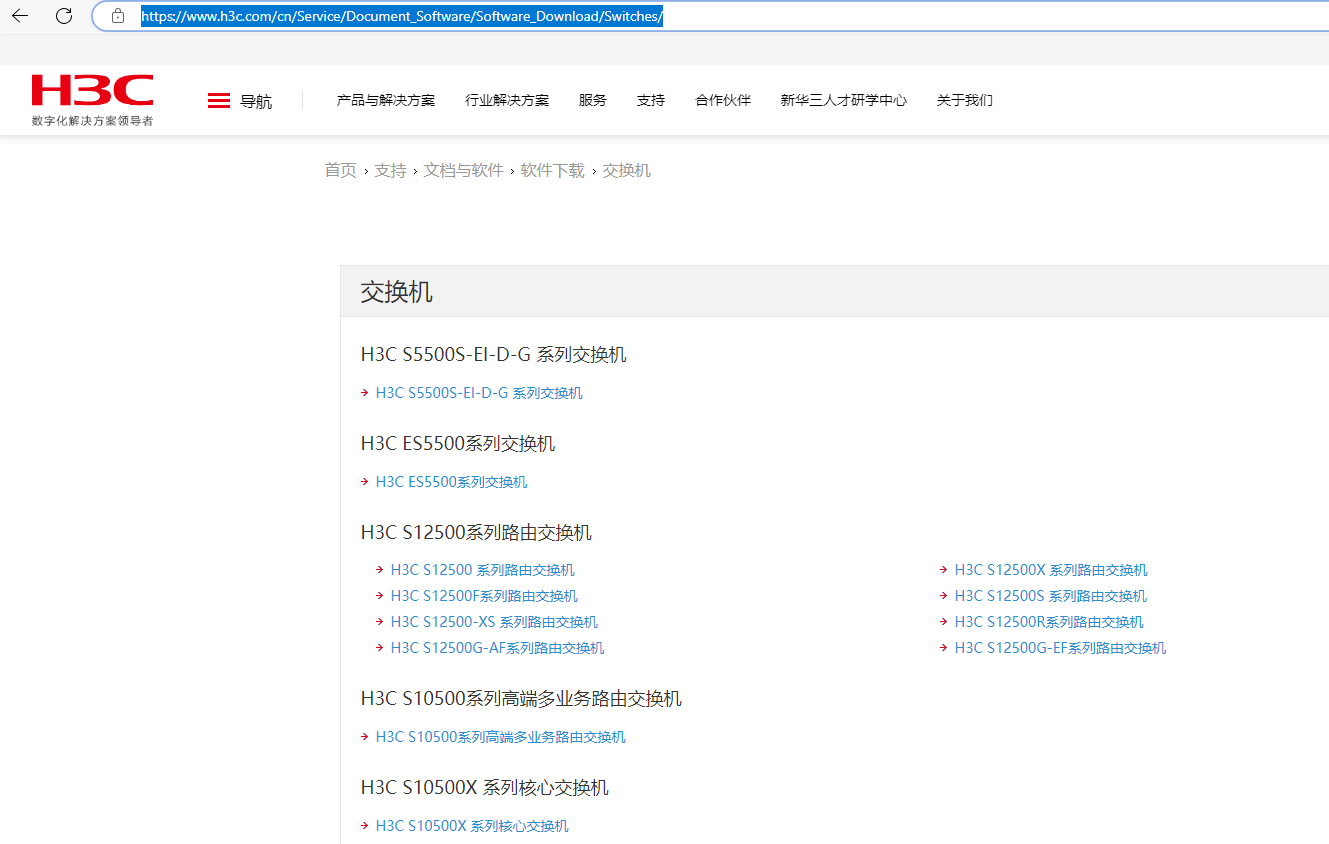This screenshot has width=1329, height=844.
Task: Open H3C S12500X 系列路由交换机 link
Action: pyautogui.click(x=1051, y=570)
